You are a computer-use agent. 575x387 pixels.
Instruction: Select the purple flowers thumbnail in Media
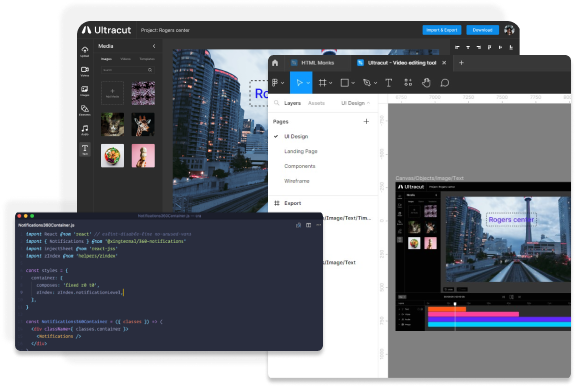pyautogui.click(x=143, y=93)
